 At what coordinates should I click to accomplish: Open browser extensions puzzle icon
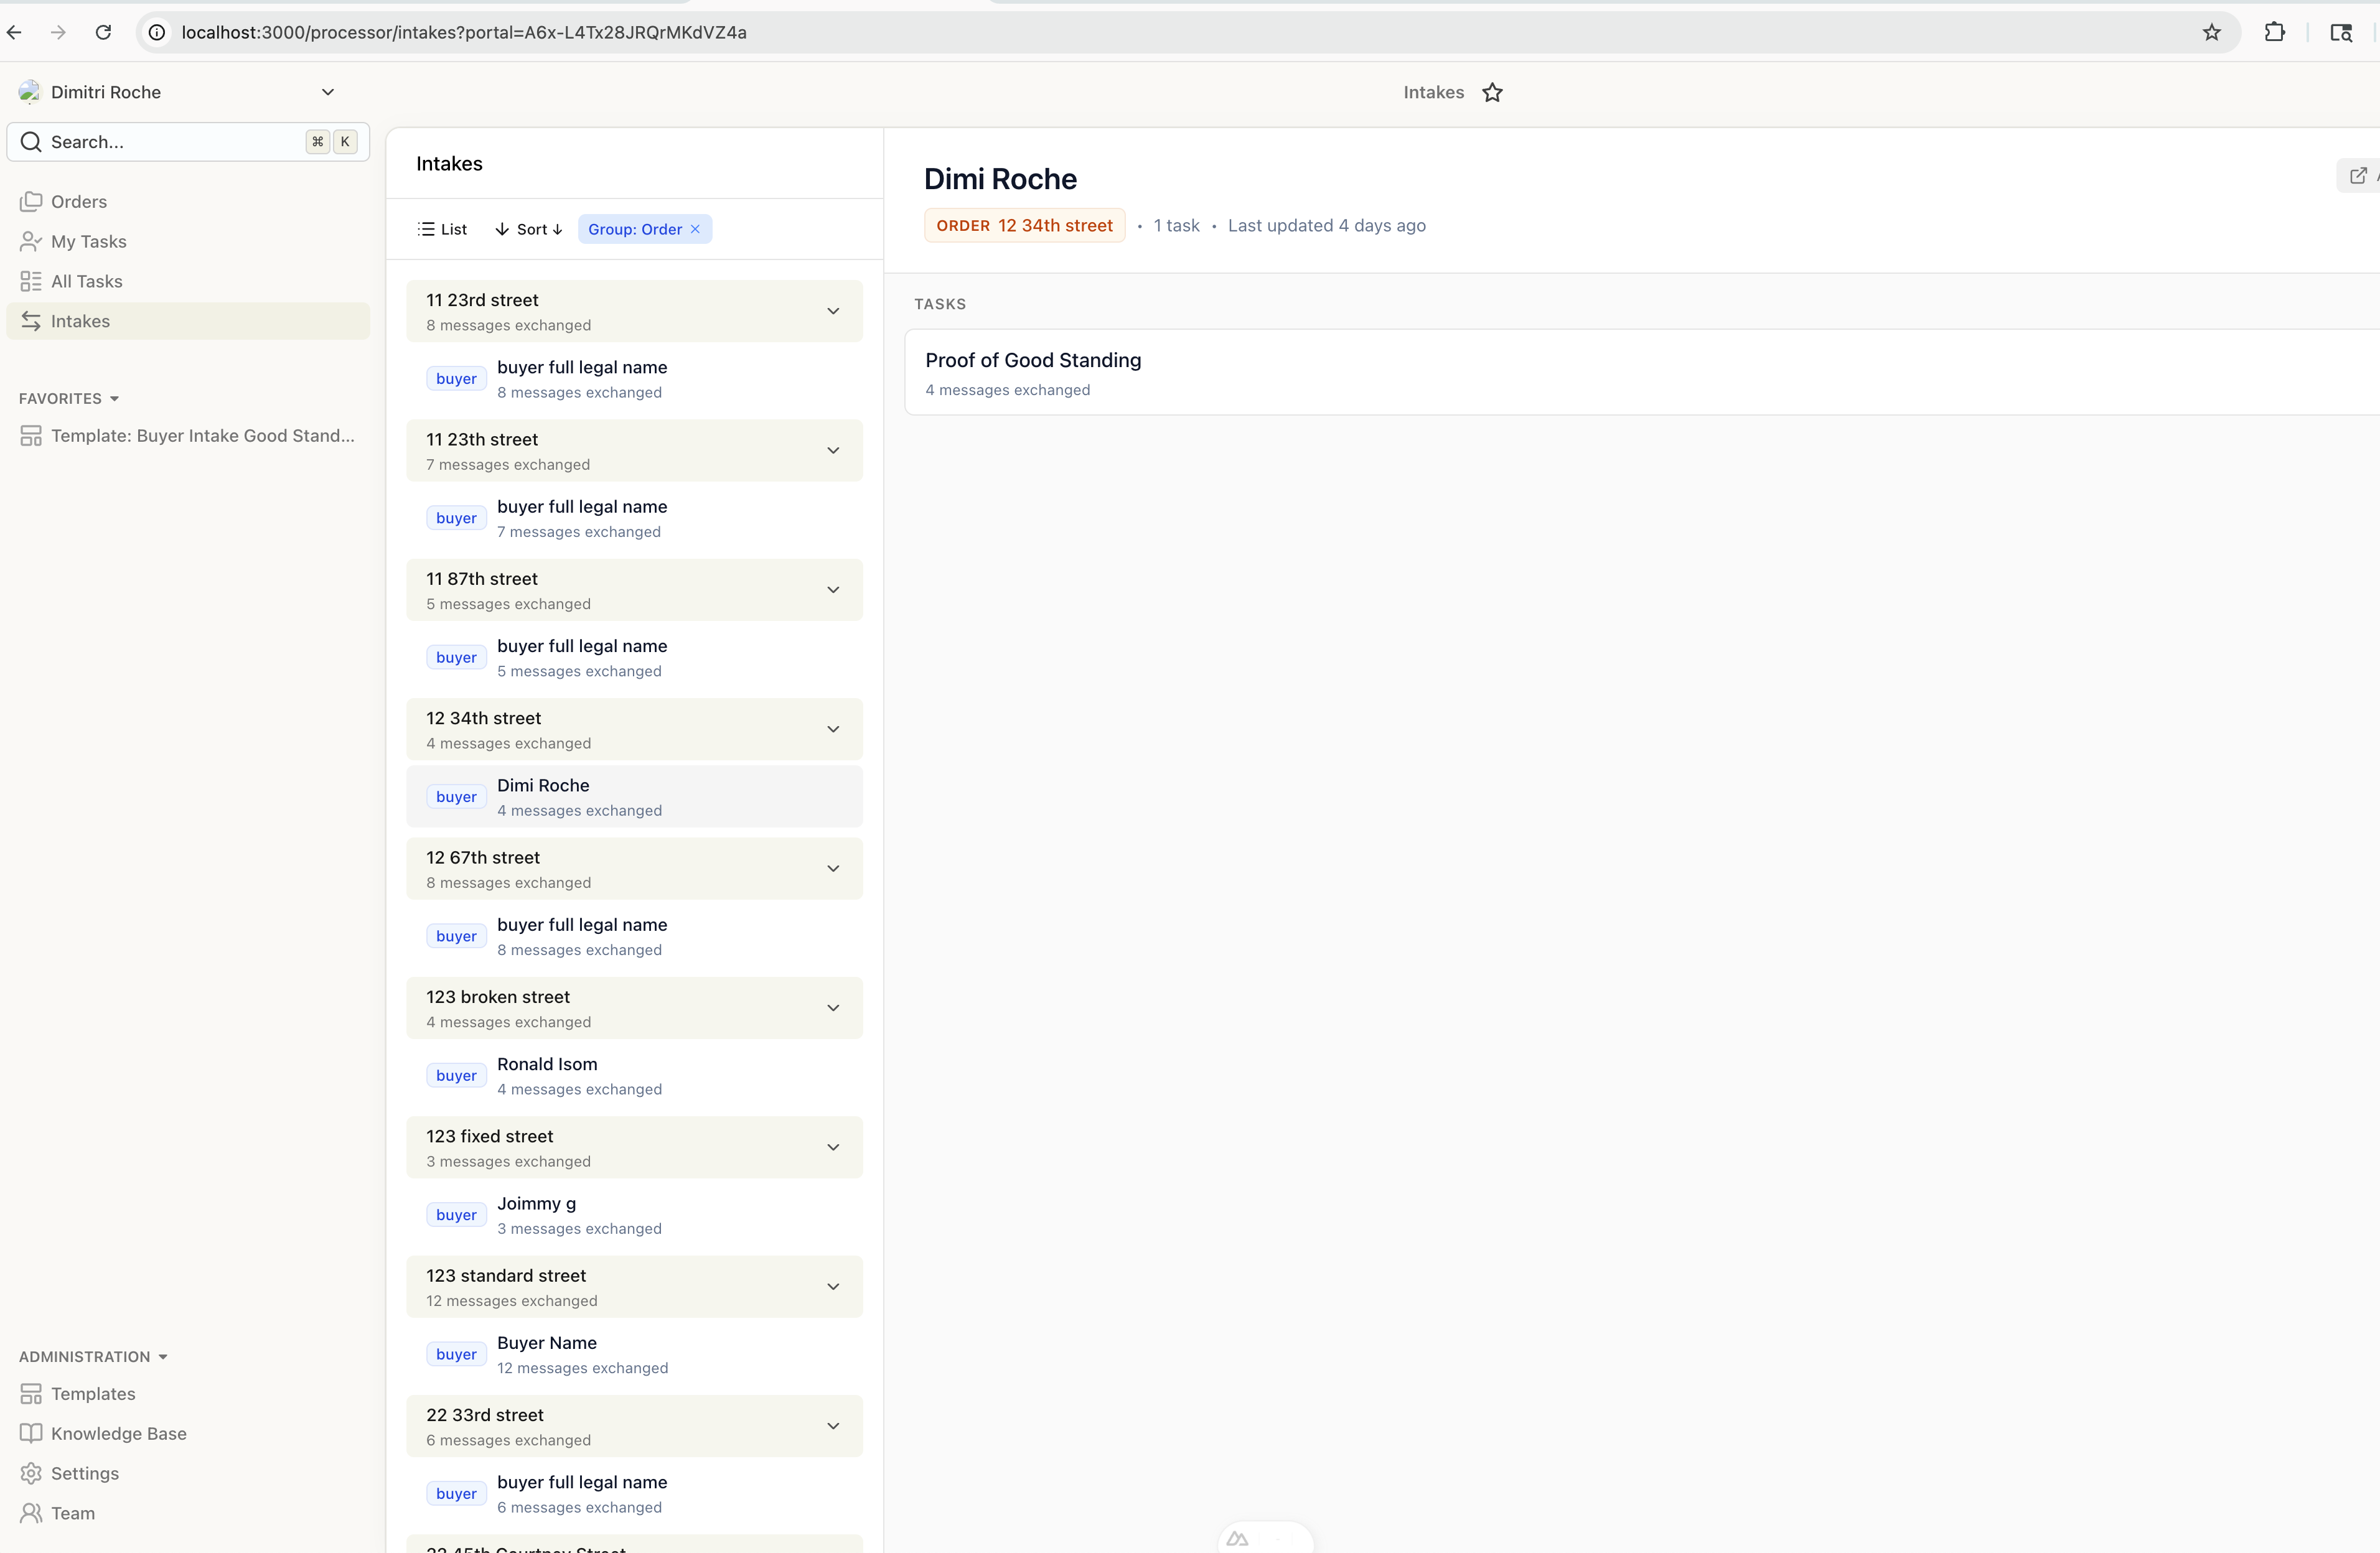click(2274, 33)
